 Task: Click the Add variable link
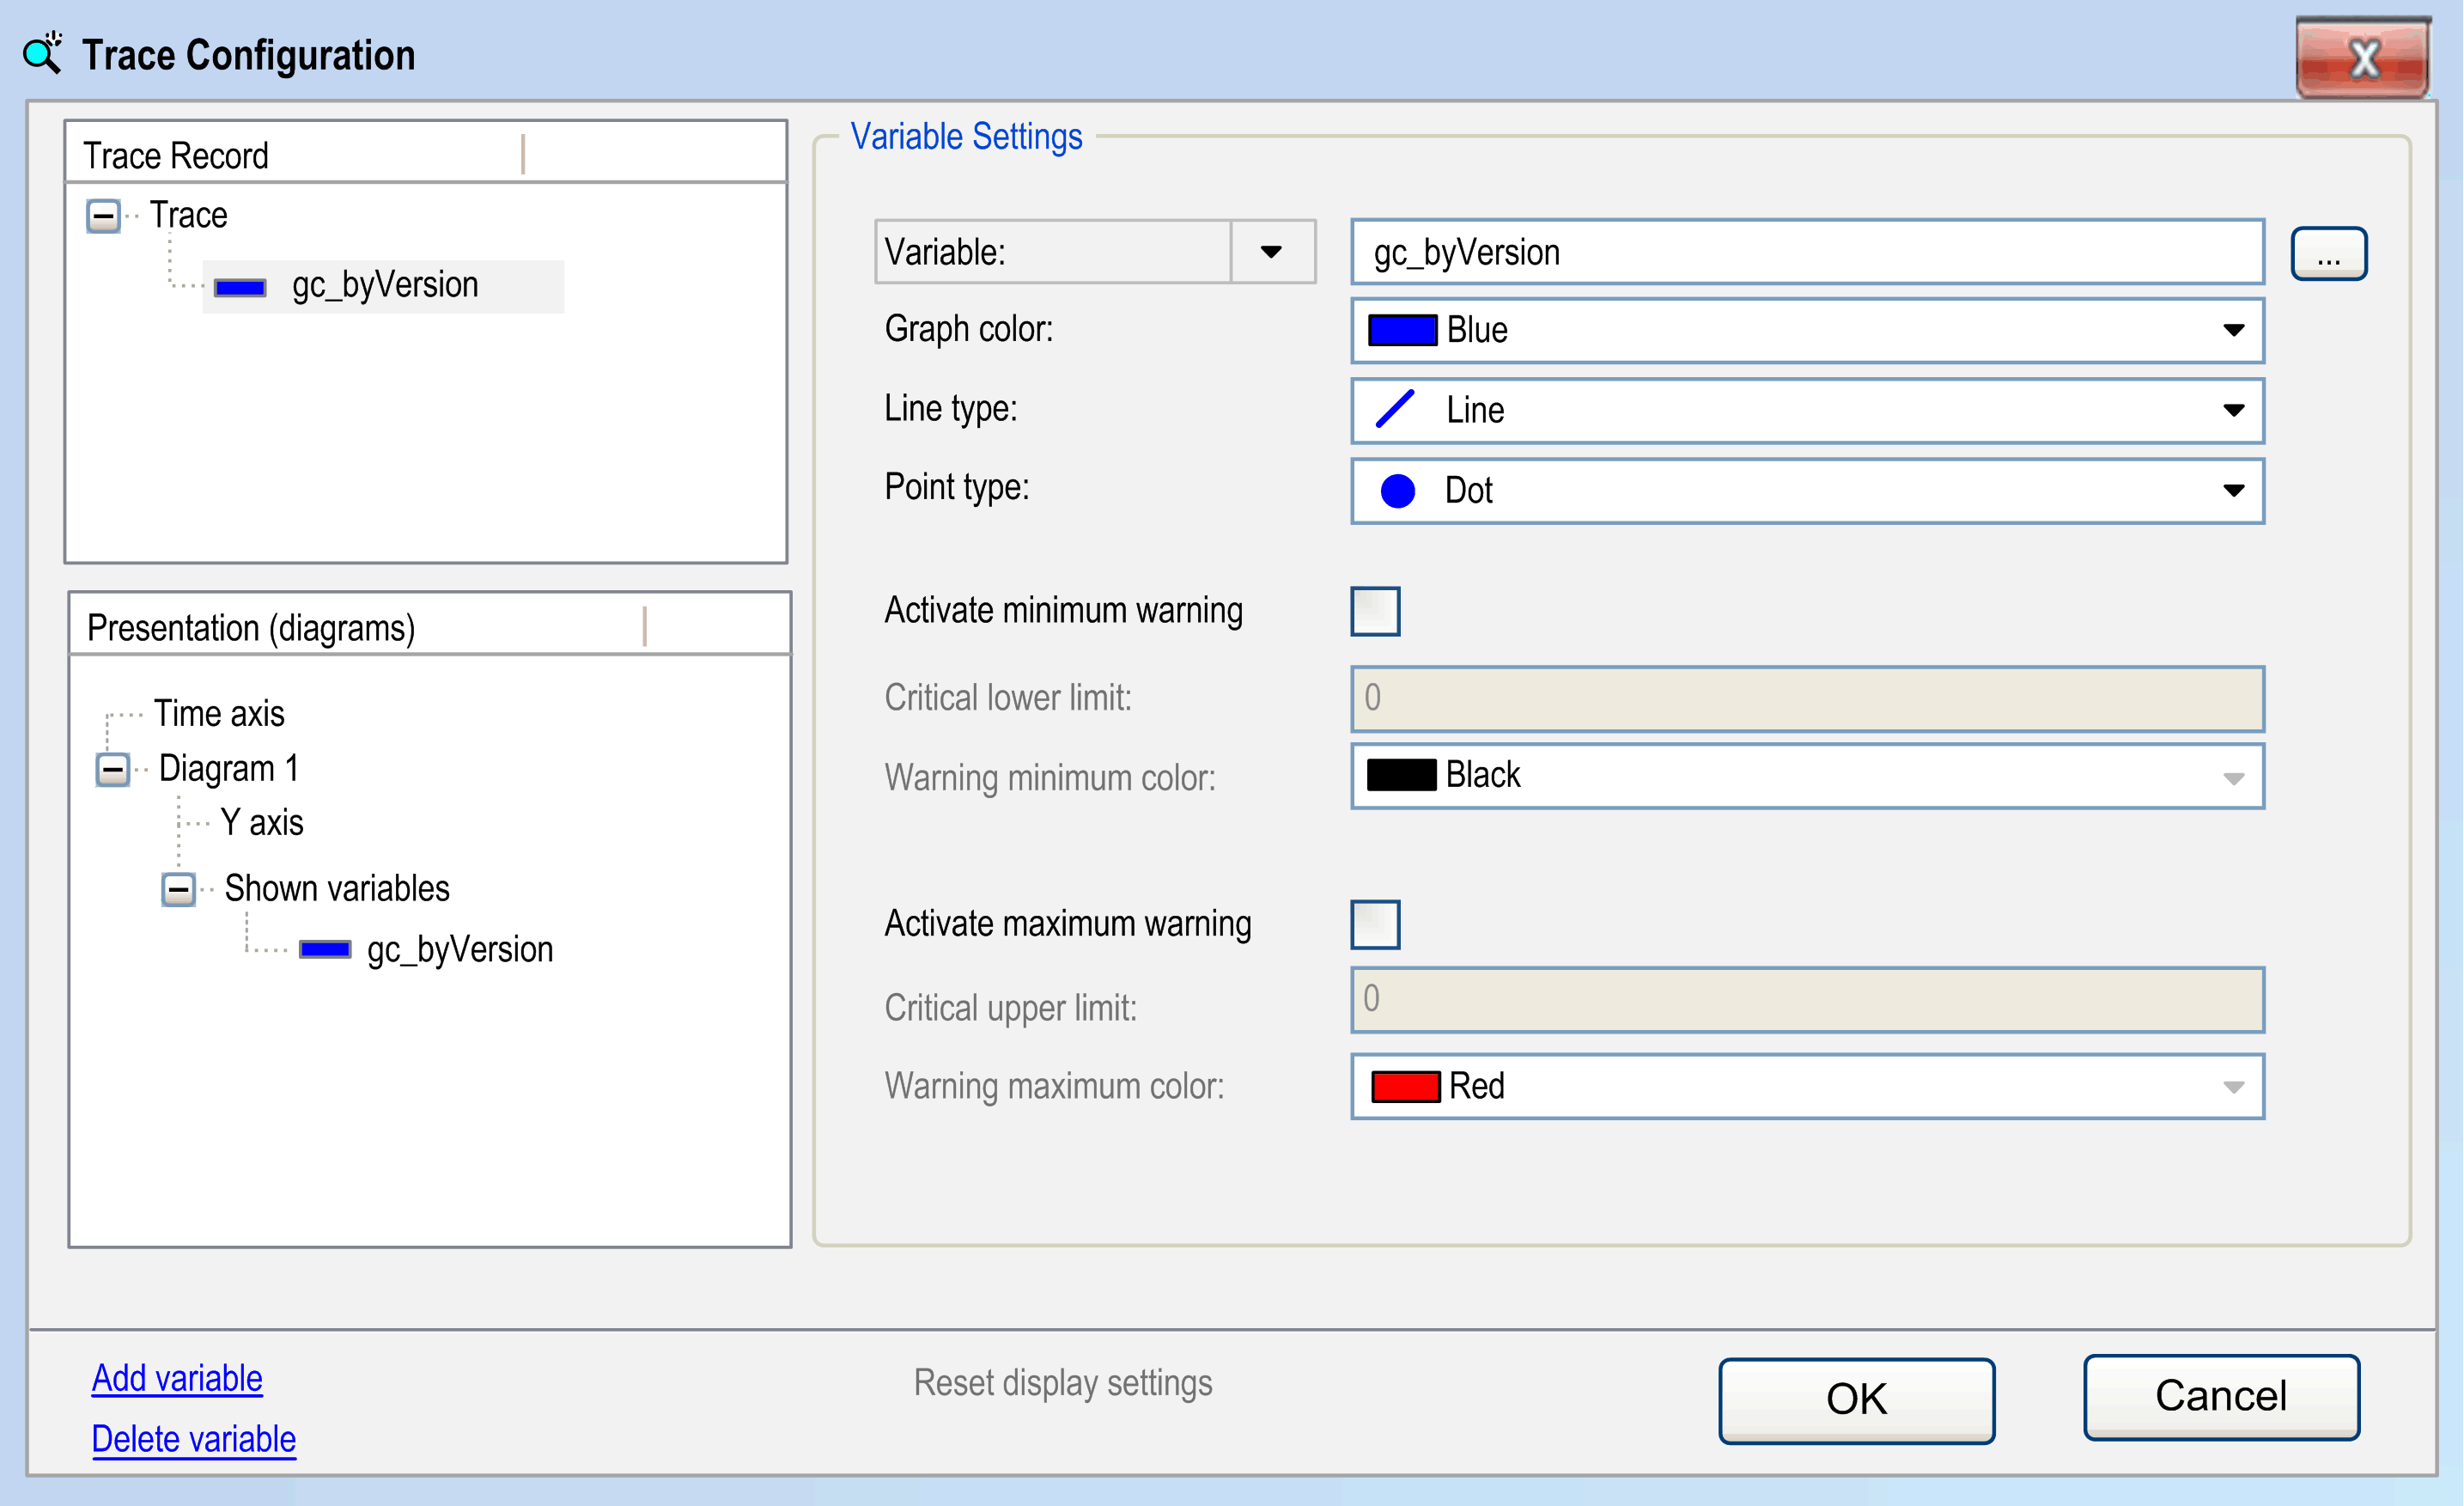pyautogui.click(x=177, y=1378)
